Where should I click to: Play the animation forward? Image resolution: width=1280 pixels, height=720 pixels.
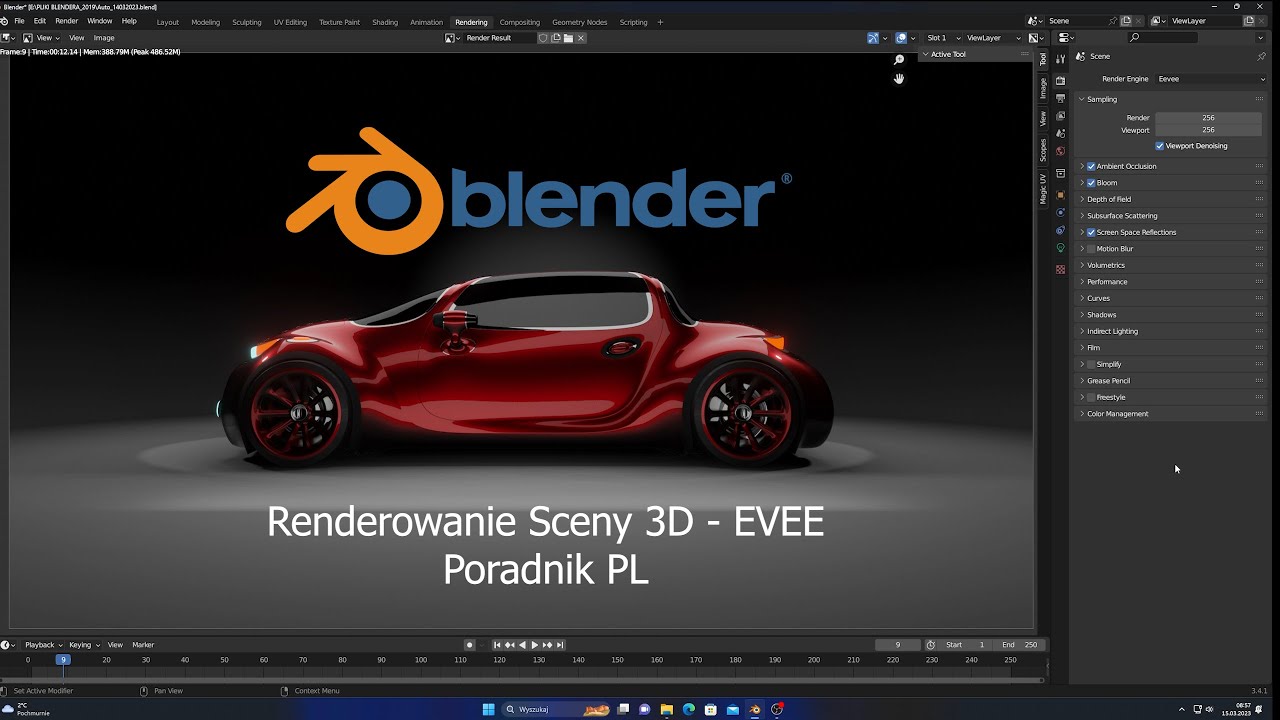pos(535,645)
